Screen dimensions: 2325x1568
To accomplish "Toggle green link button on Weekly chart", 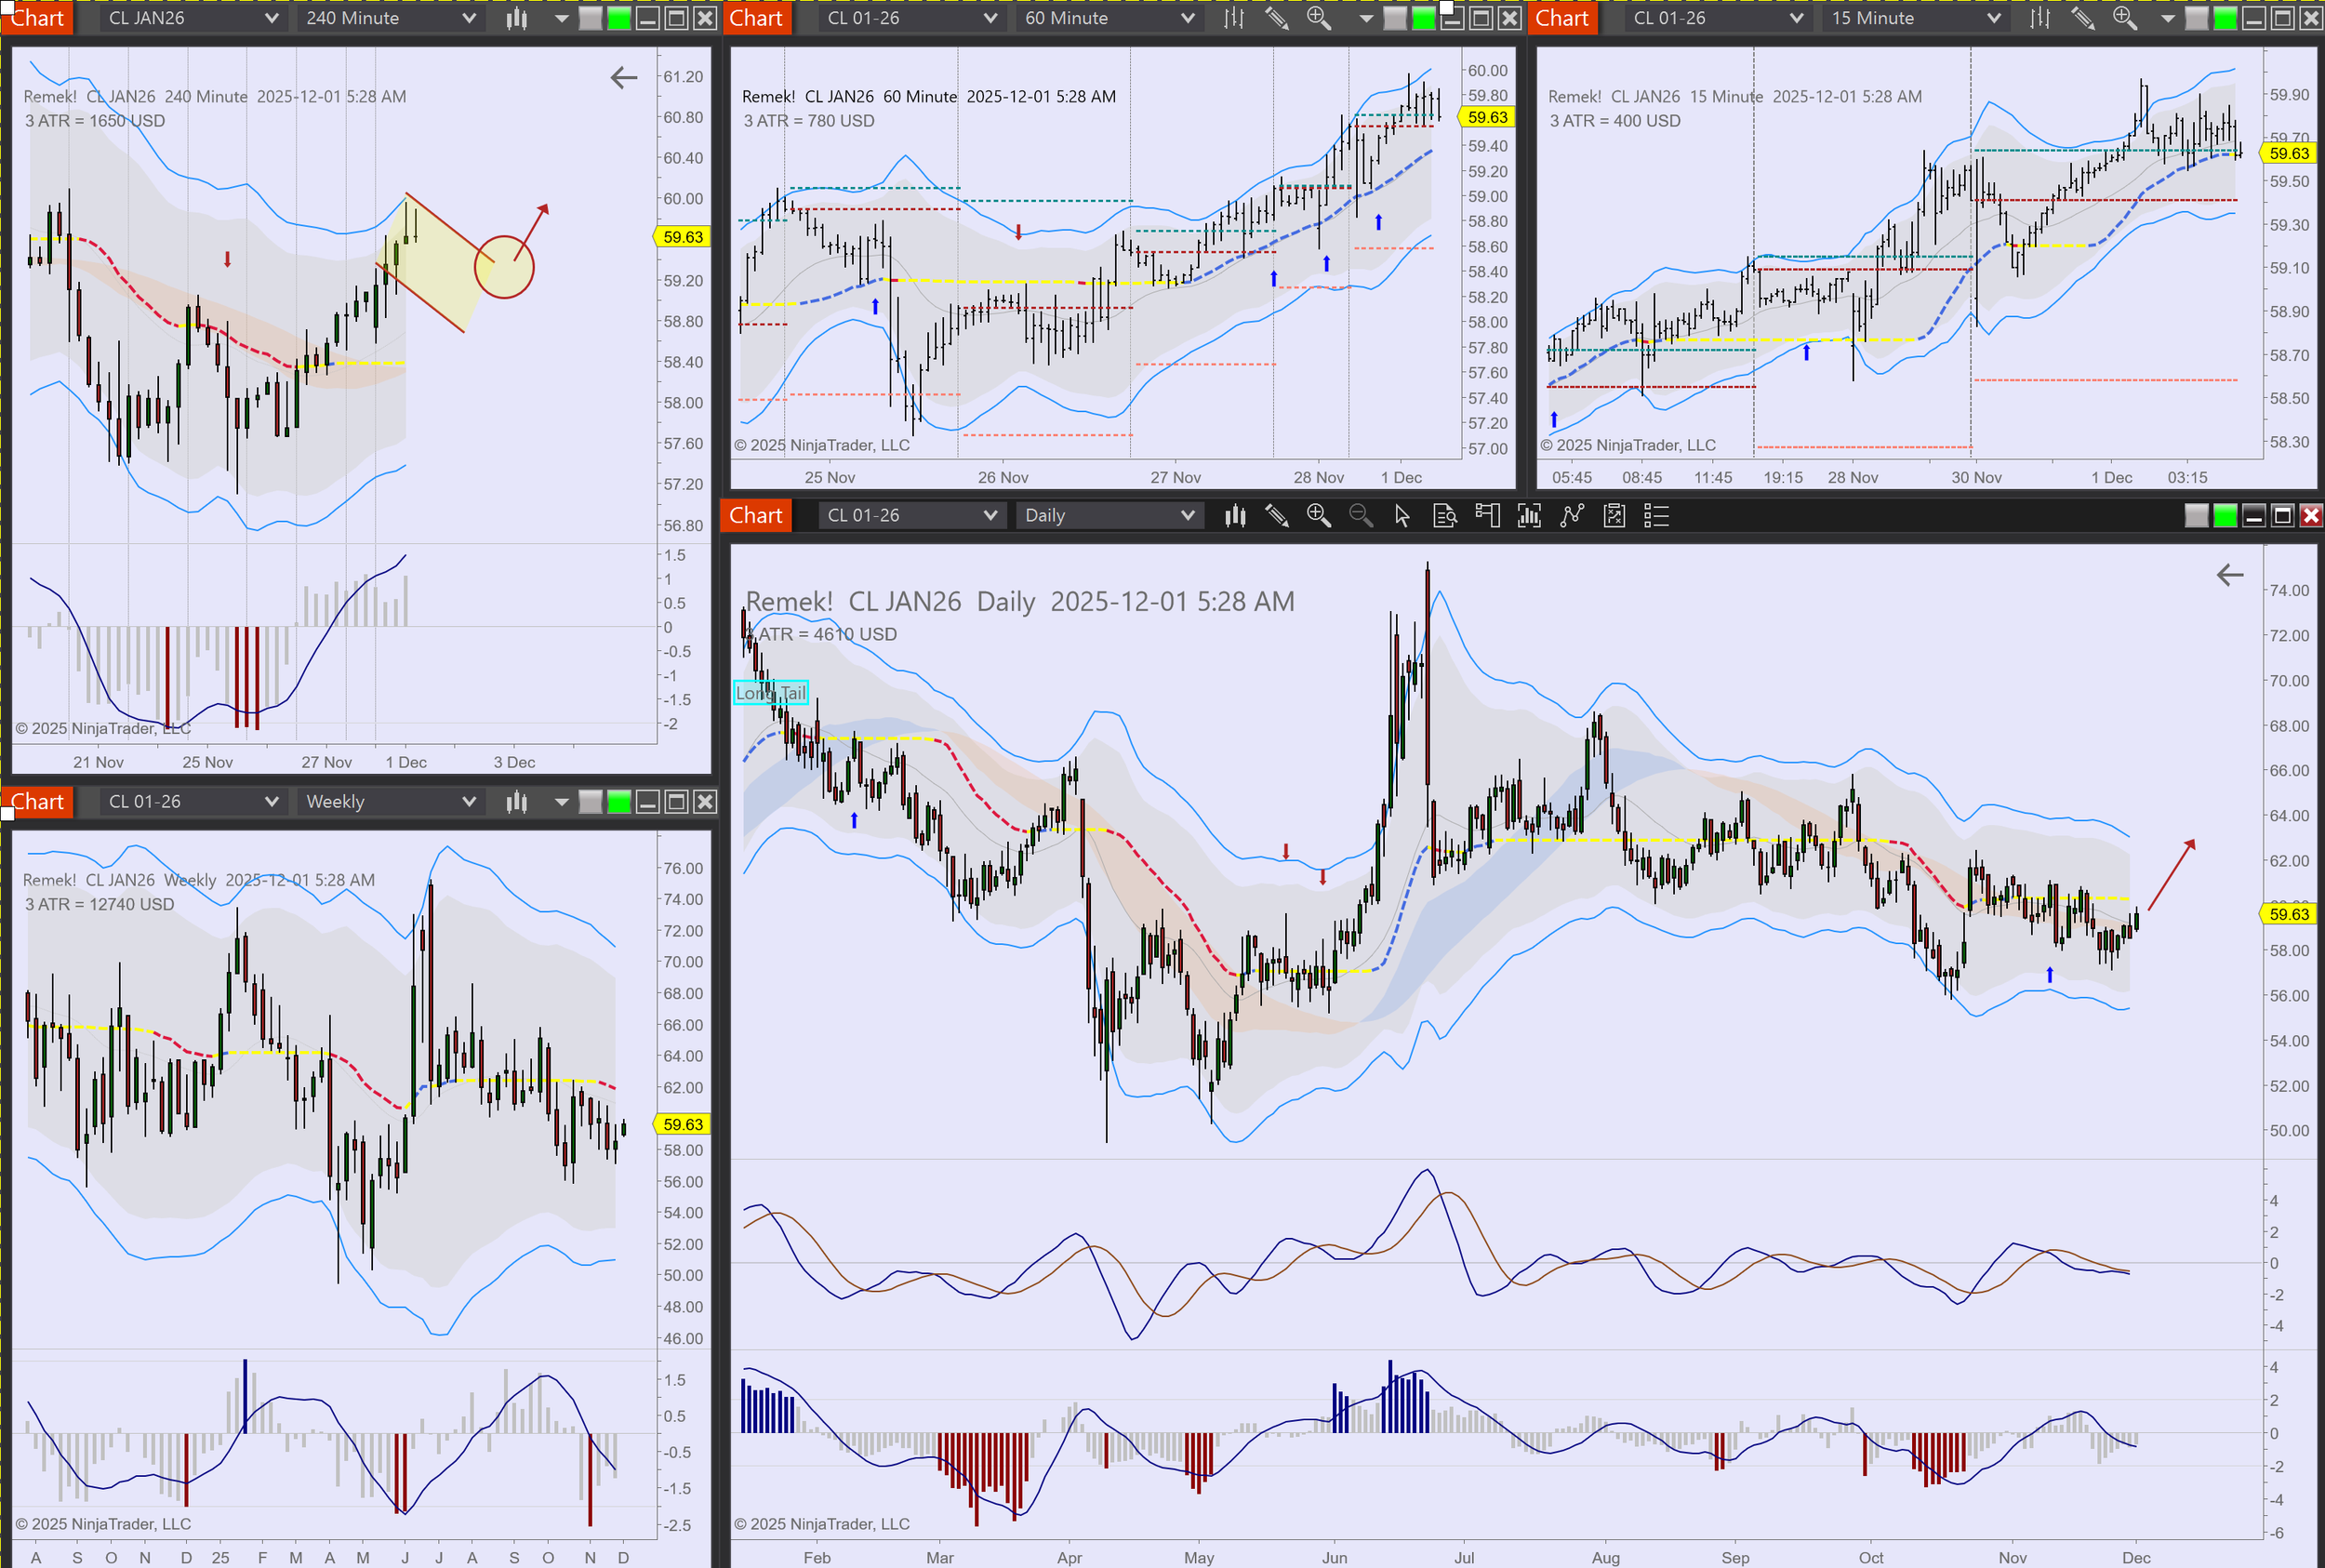I will (619, 802).
